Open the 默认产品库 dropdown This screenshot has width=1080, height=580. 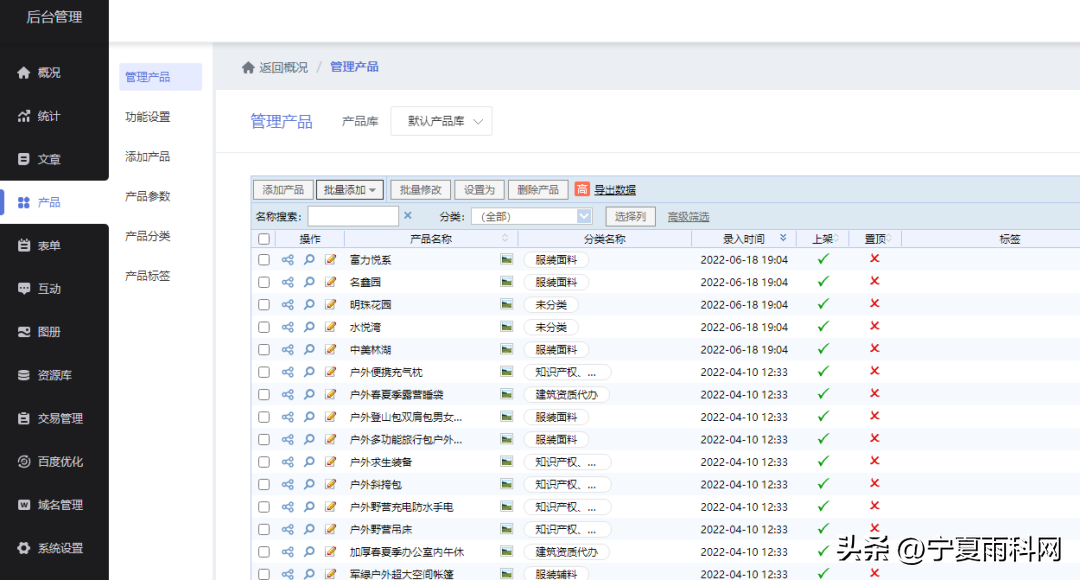pos(441,121)
